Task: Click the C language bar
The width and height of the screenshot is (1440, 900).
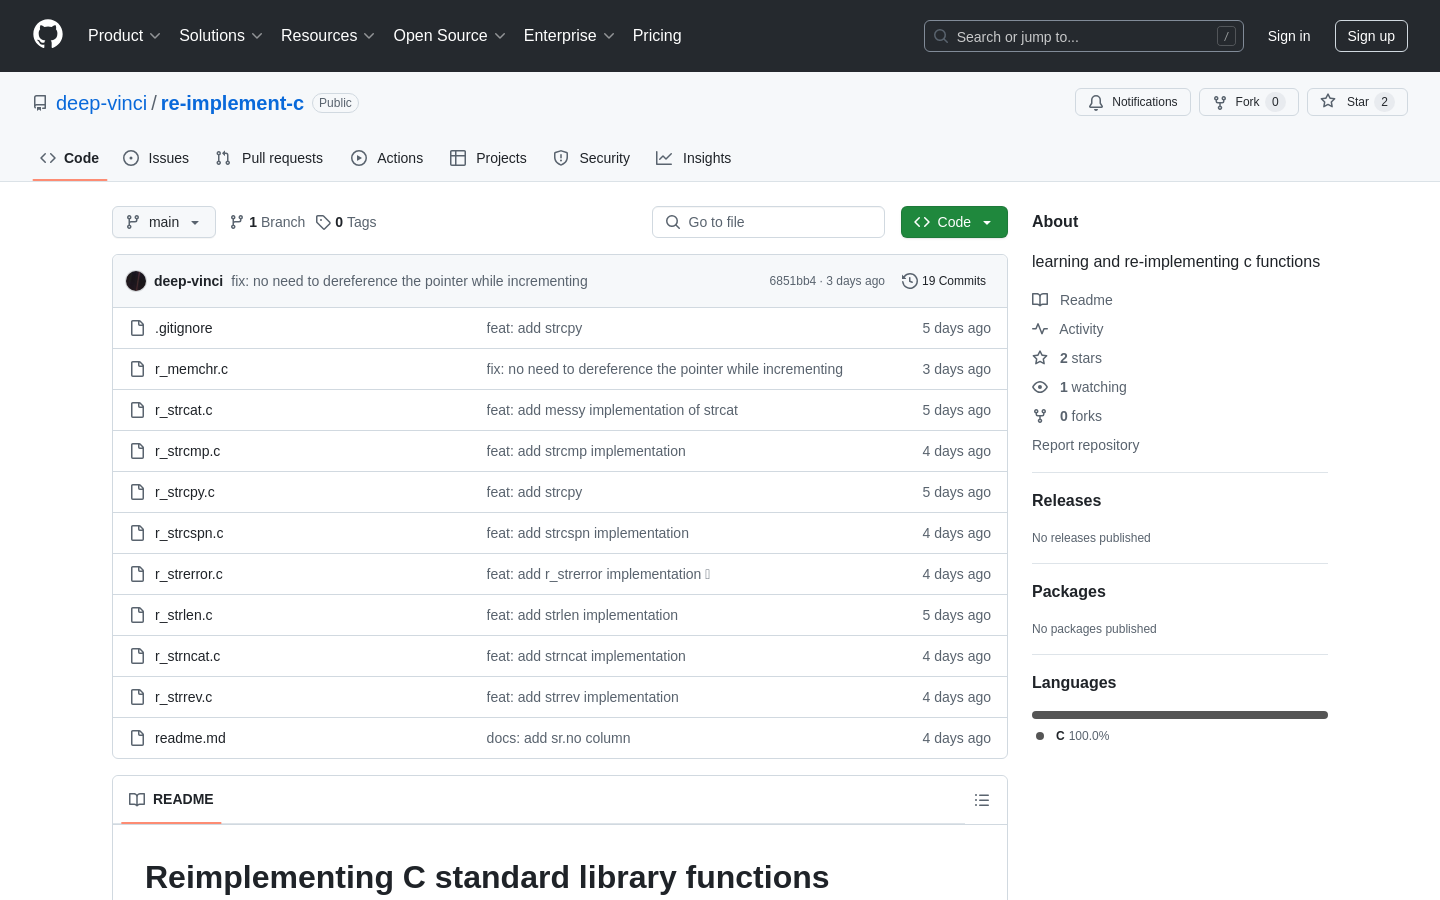Action: (x=1180, y=715)
